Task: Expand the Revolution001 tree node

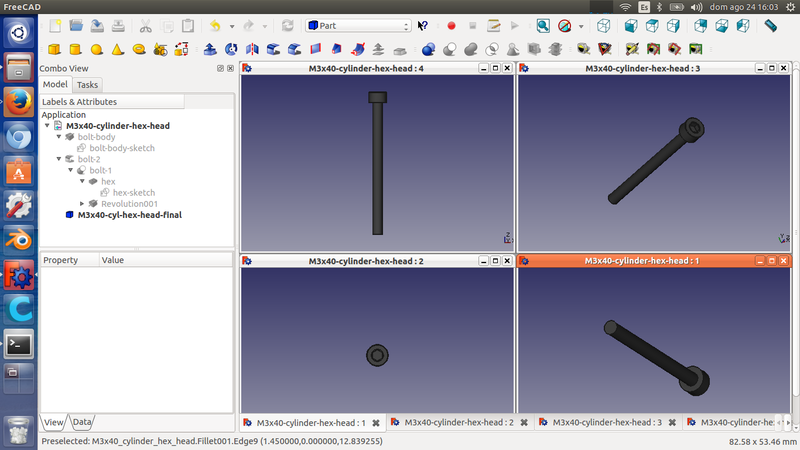Action: click(x=82, y=203)
